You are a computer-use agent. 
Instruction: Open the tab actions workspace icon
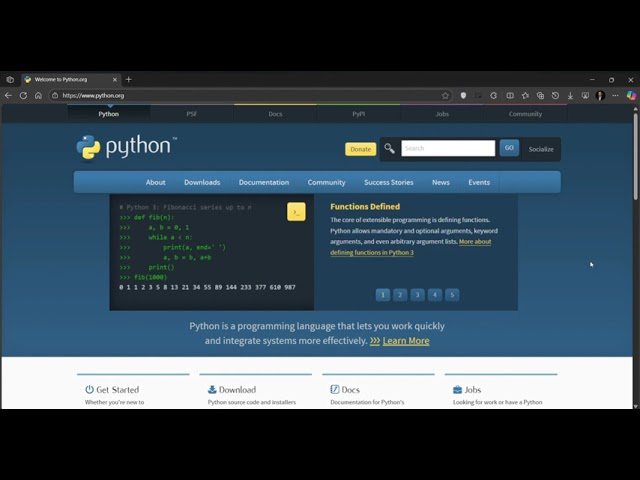point(10,80)
